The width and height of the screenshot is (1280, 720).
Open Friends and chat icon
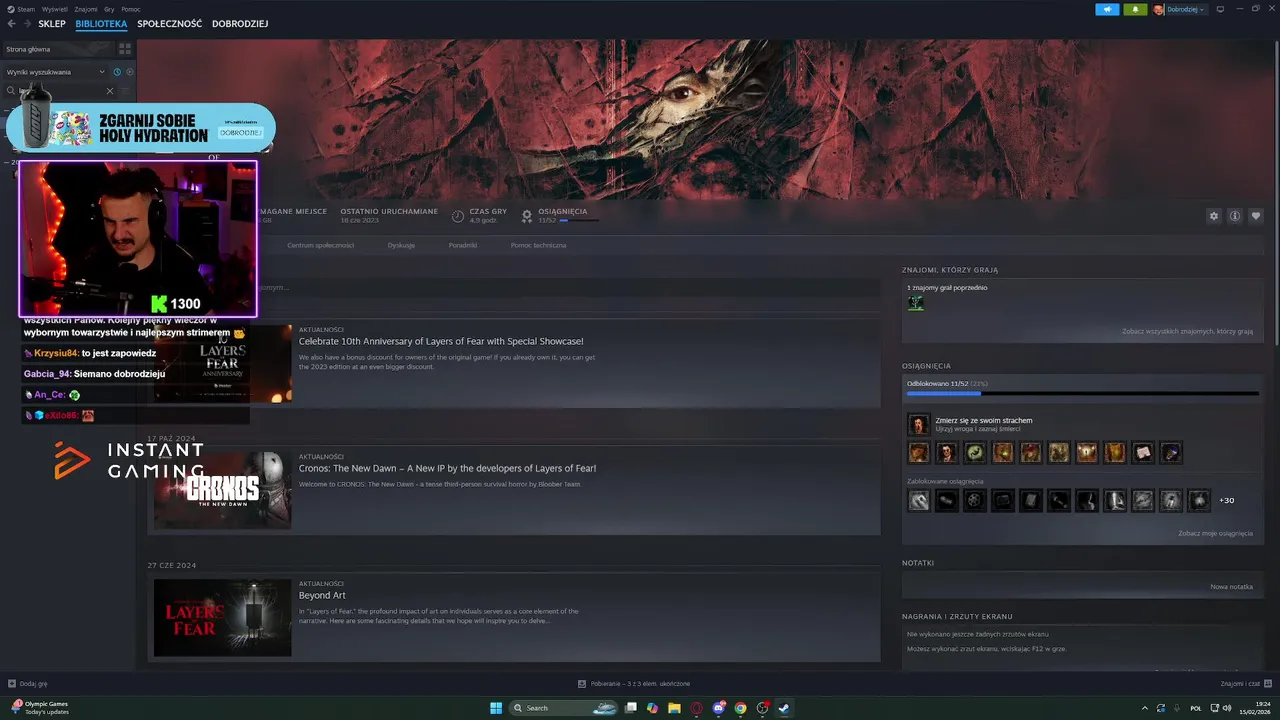click(x=1266, y=684)
